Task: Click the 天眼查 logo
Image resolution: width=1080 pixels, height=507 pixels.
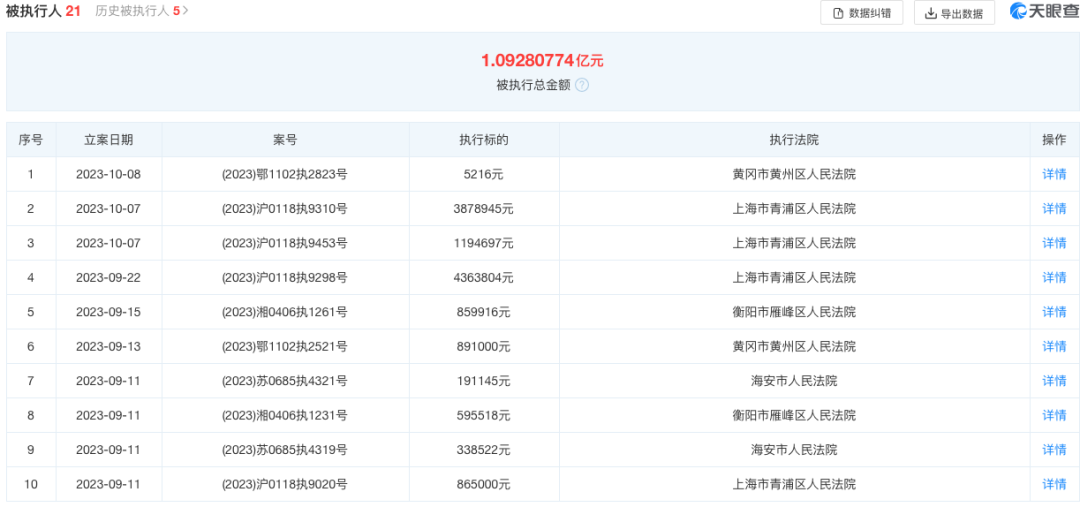Action: tap(1044, 11)
